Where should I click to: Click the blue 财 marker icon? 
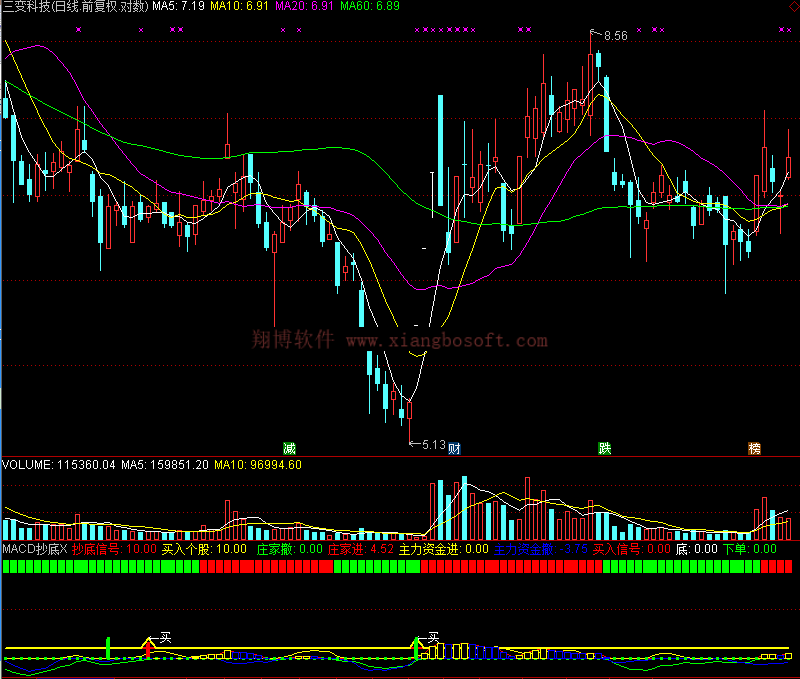(x=454, y=447)
